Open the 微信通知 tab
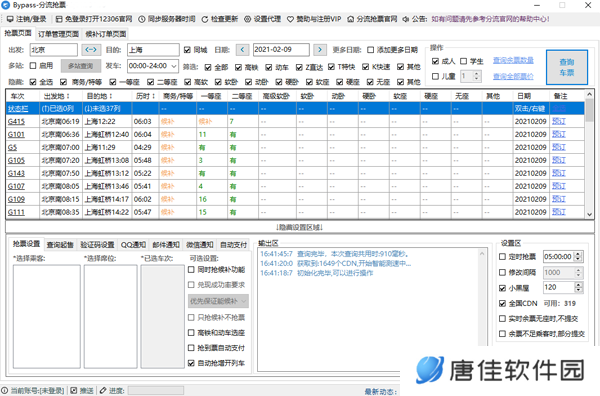 coord(200,244)
